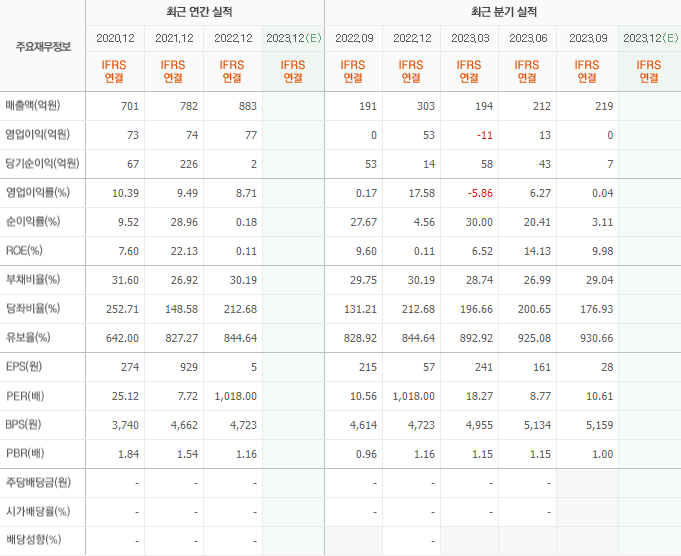The height and width of the screenshot is (556, 681).
Task: Click the 영업이익(억원) row label
Action: (37, 135)
